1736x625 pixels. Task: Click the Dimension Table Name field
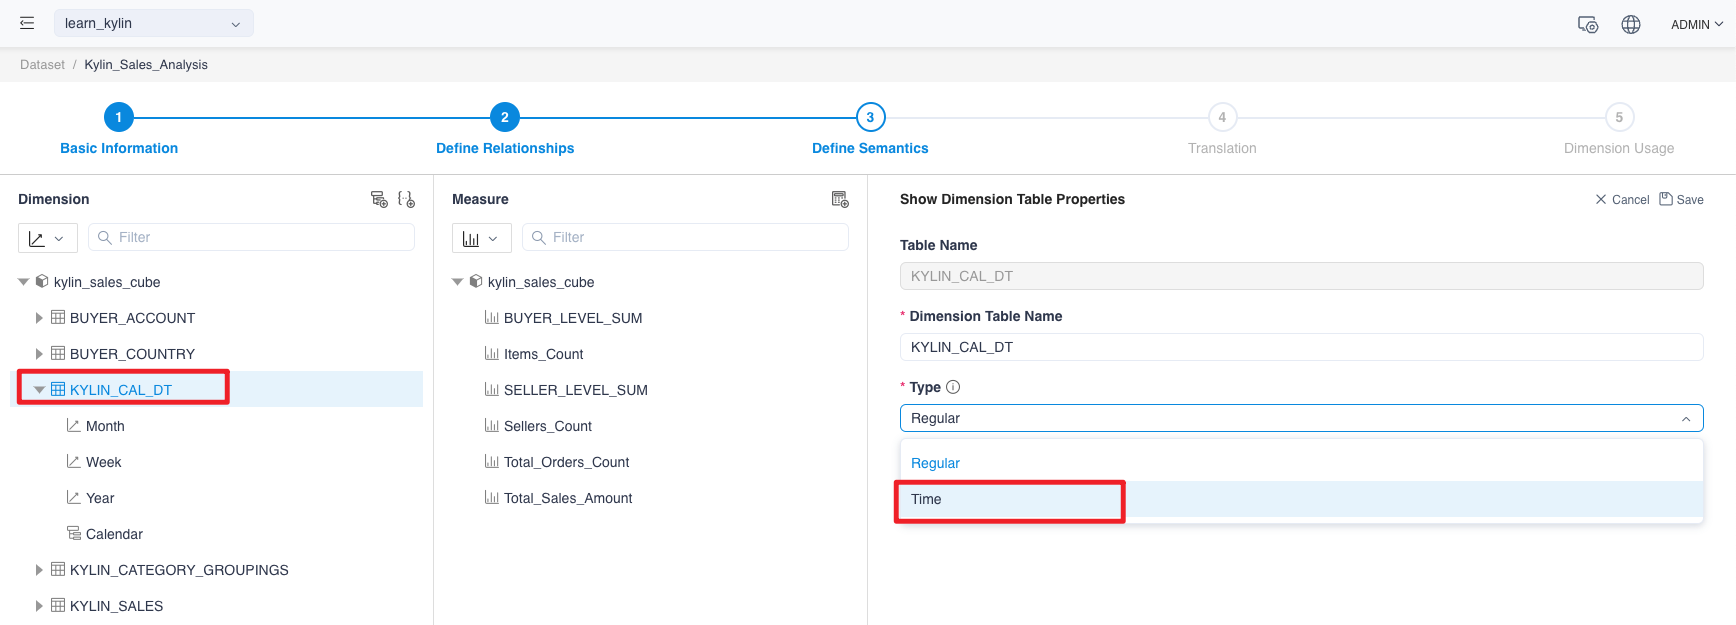(x=1300, y=347)
